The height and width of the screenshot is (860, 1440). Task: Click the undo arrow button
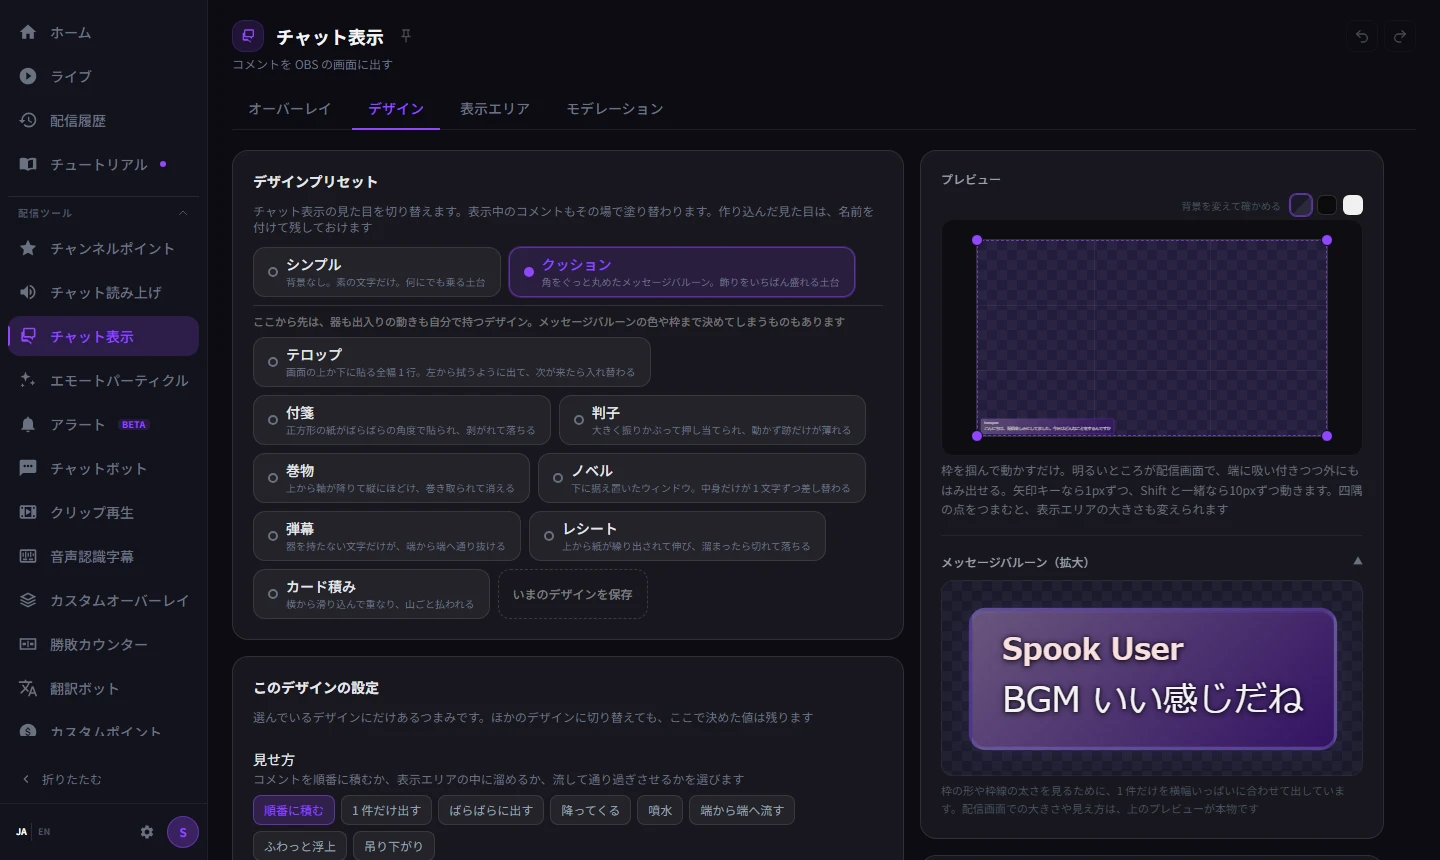click(x=1362, y=36)
